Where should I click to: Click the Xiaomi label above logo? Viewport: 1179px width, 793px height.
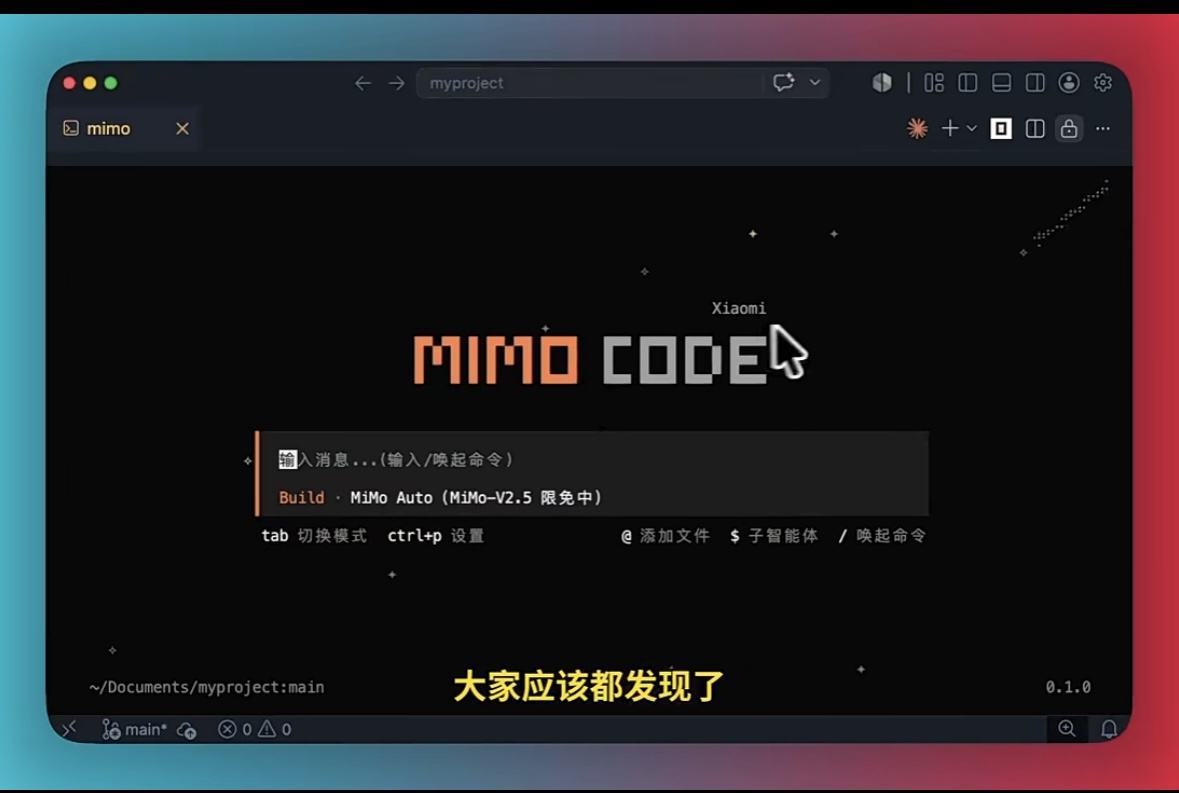click(x=738, y=308)
